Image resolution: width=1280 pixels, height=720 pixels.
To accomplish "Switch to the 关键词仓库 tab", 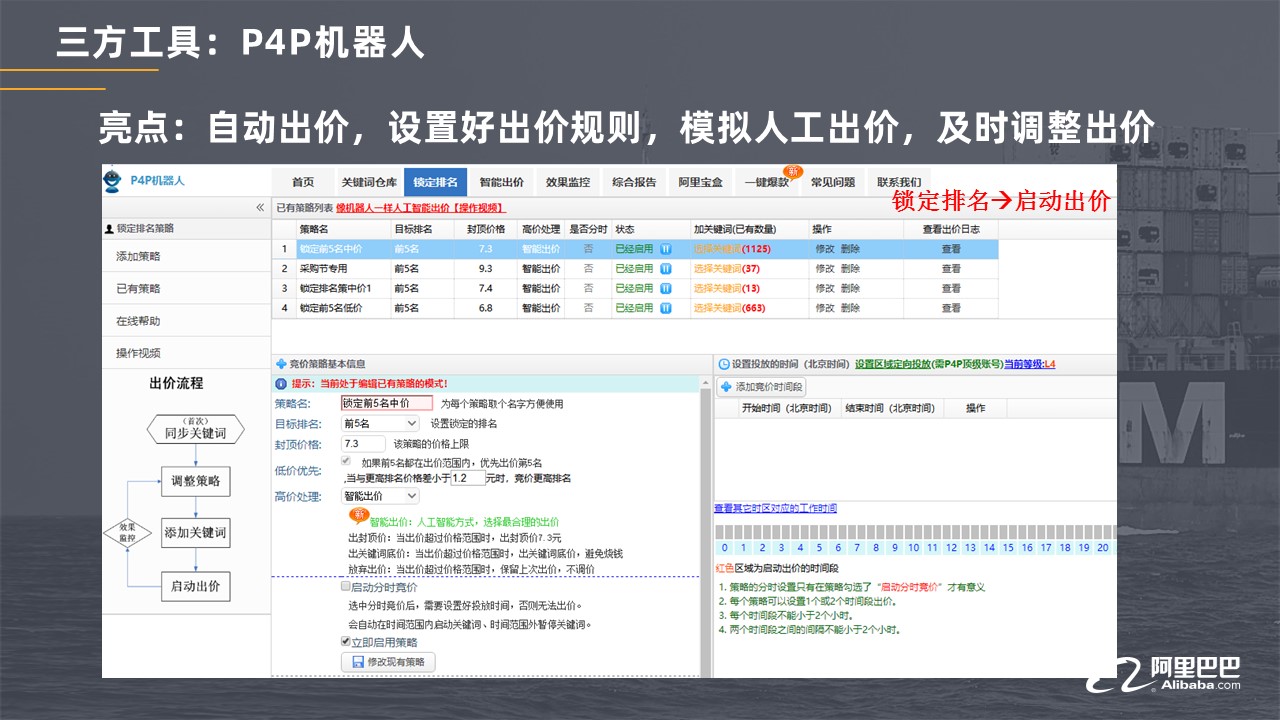I will point(369,182).
